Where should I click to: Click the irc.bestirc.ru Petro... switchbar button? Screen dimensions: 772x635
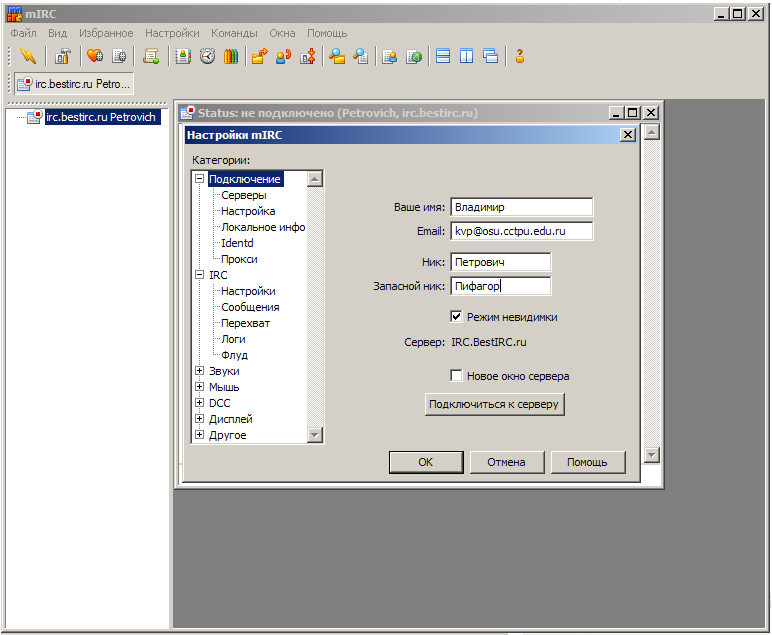pos(74,84)
